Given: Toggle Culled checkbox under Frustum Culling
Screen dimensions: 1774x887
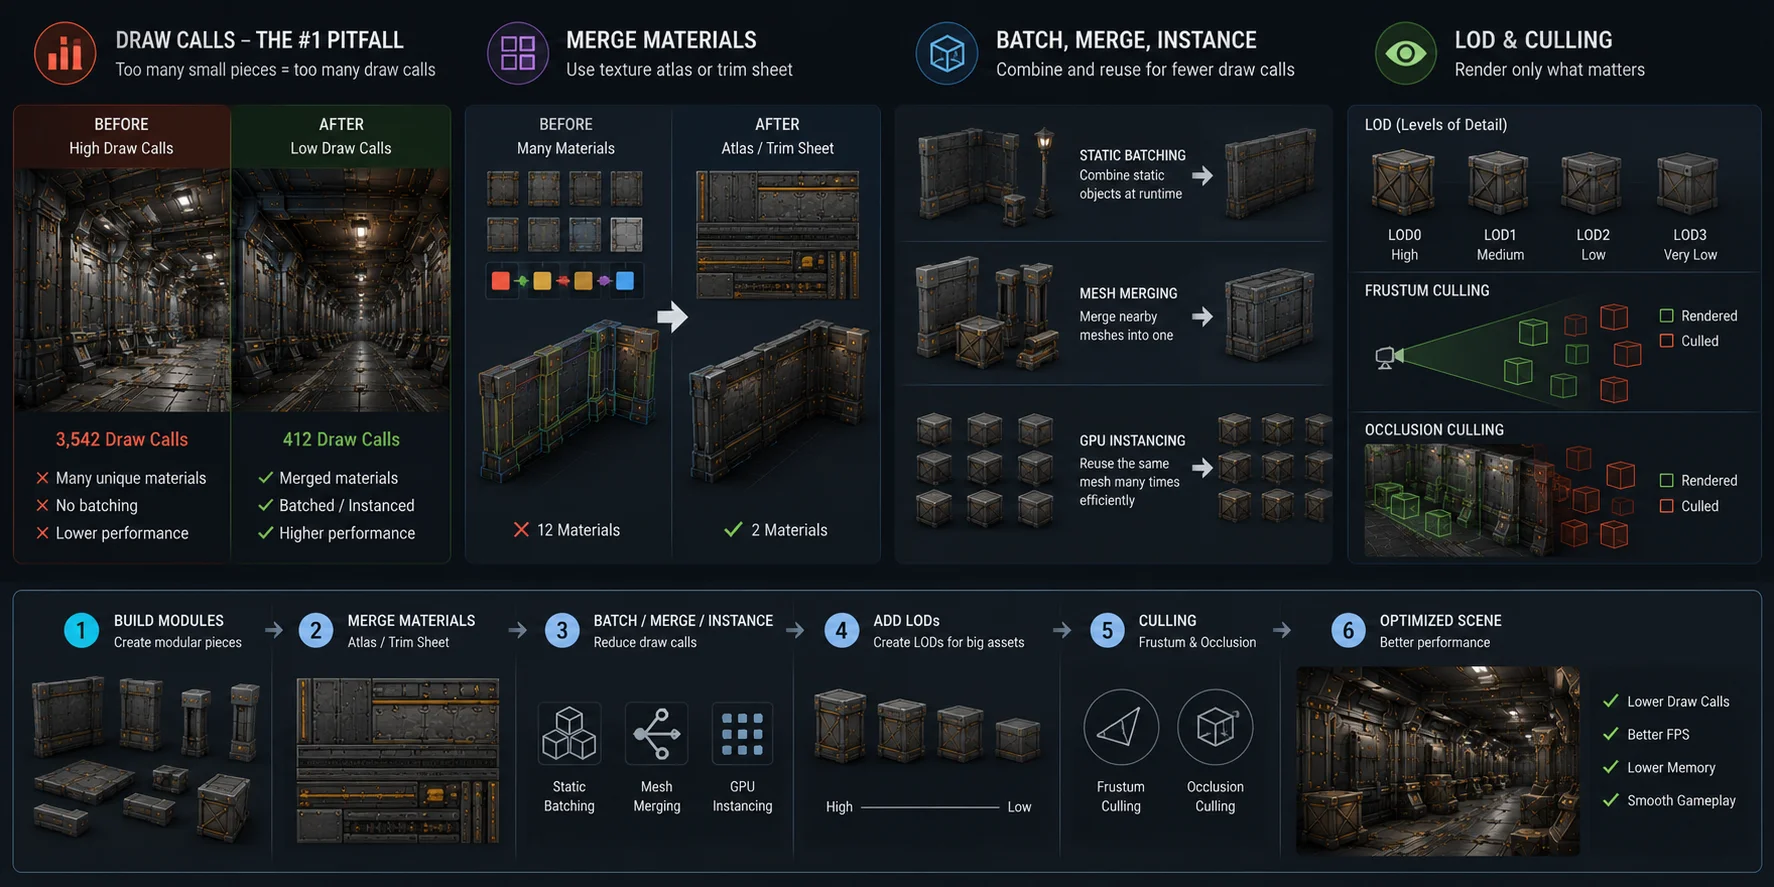Looking at the screenshot, I should click(1666, 341).
